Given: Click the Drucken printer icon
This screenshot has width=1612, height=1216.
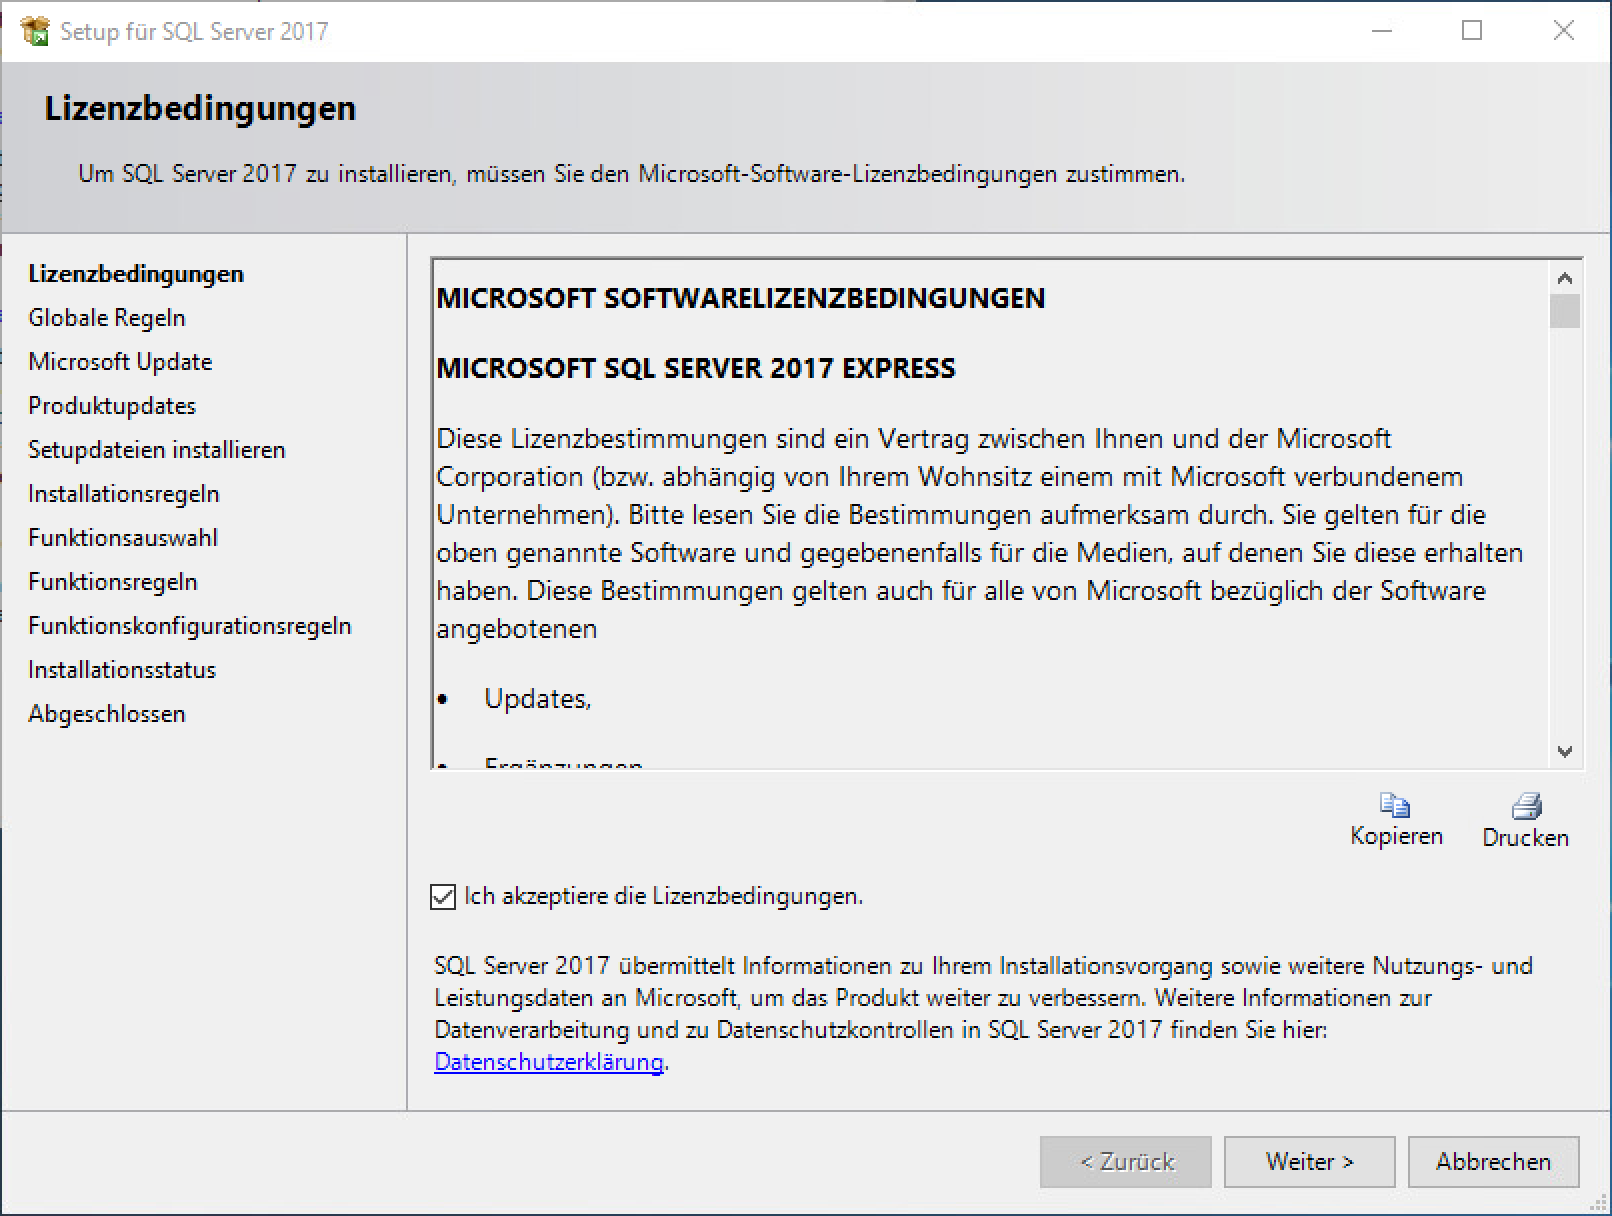Looking at the screenshot, I should click(1526, 806).
